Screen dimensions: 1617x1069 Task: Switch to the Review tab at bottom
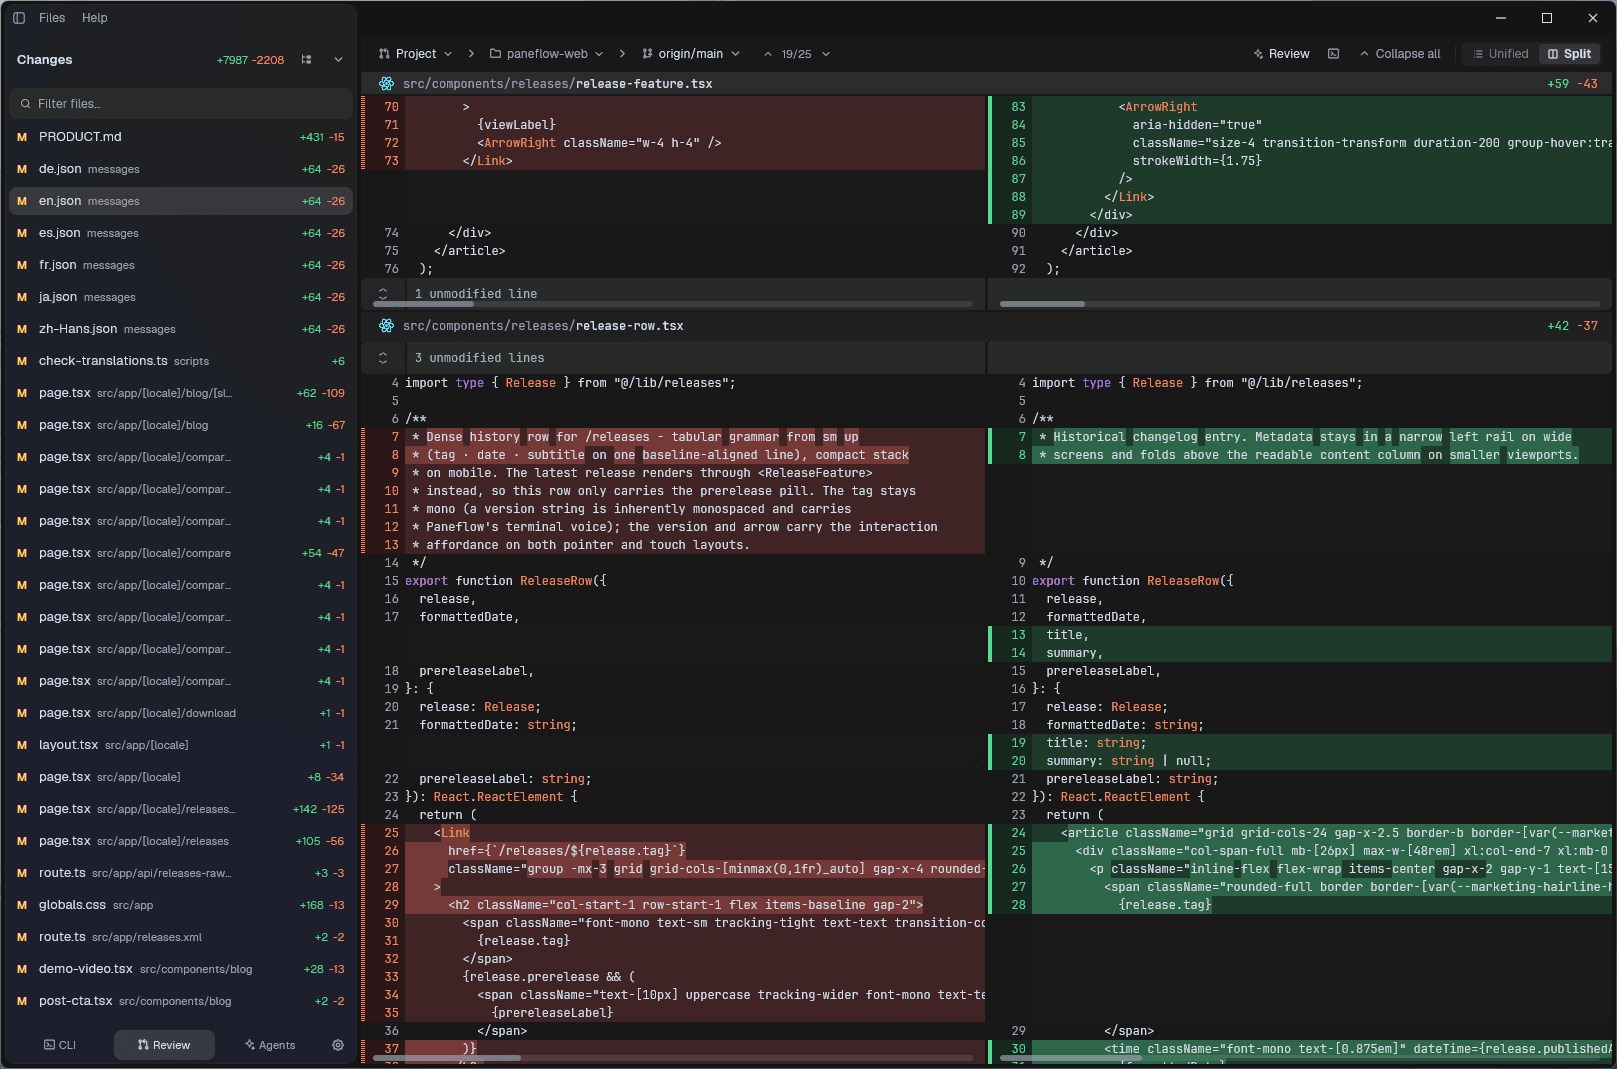[164, 1045]
